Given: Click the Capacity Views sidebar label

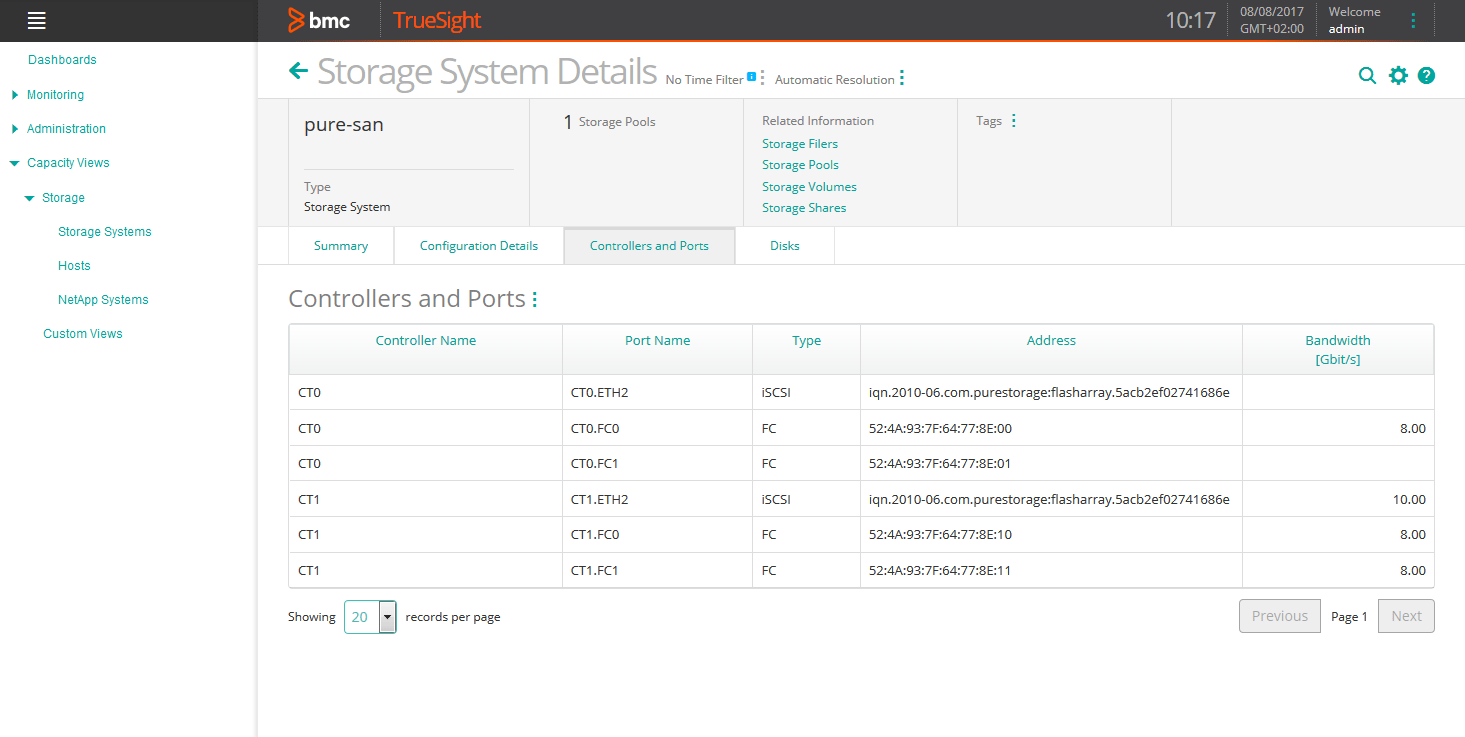Looking at the screenshot, I should point(68,163).
